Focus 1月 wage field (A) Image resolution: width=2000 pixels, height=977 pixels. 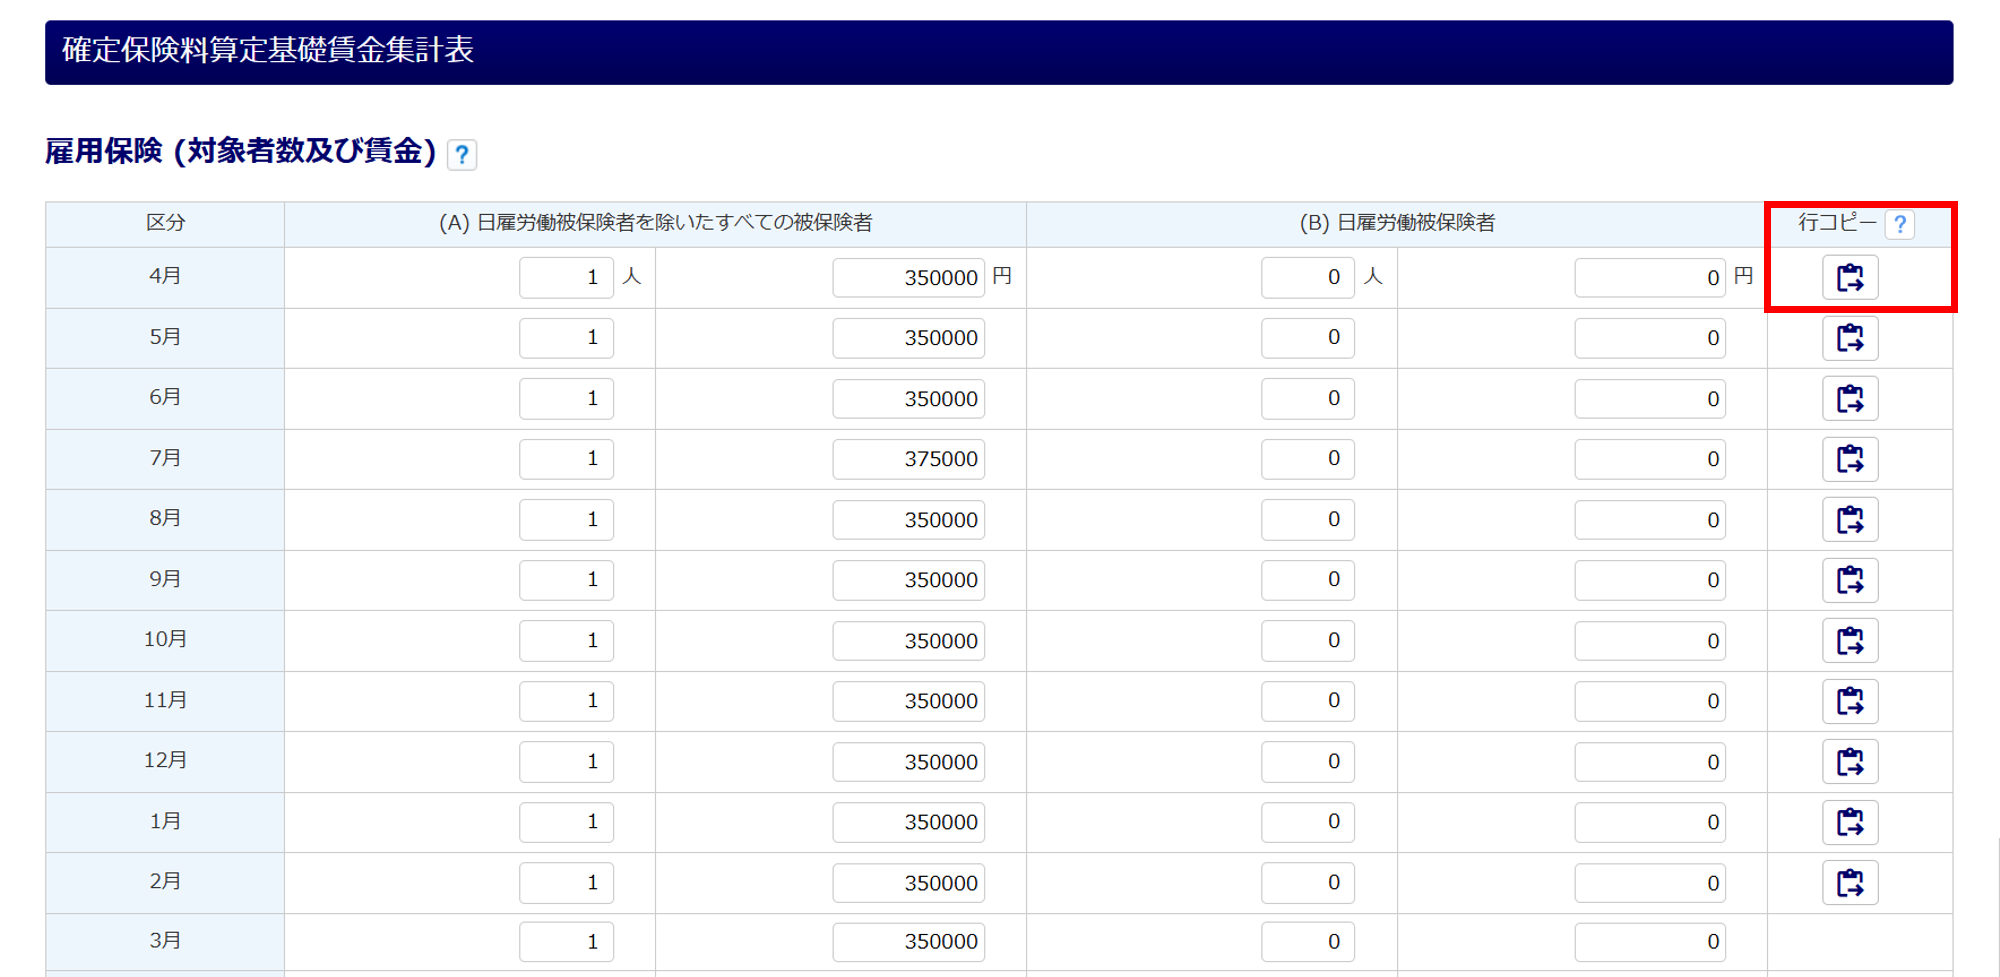click(x=908, y=822)
